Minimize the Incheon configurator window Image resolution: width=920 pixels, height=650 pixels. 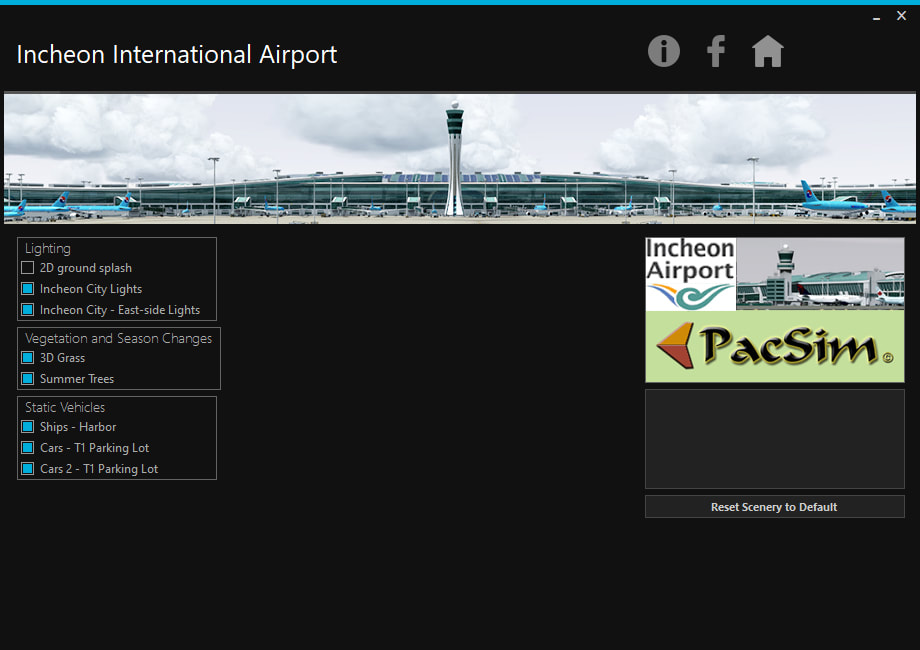point(876,17)
